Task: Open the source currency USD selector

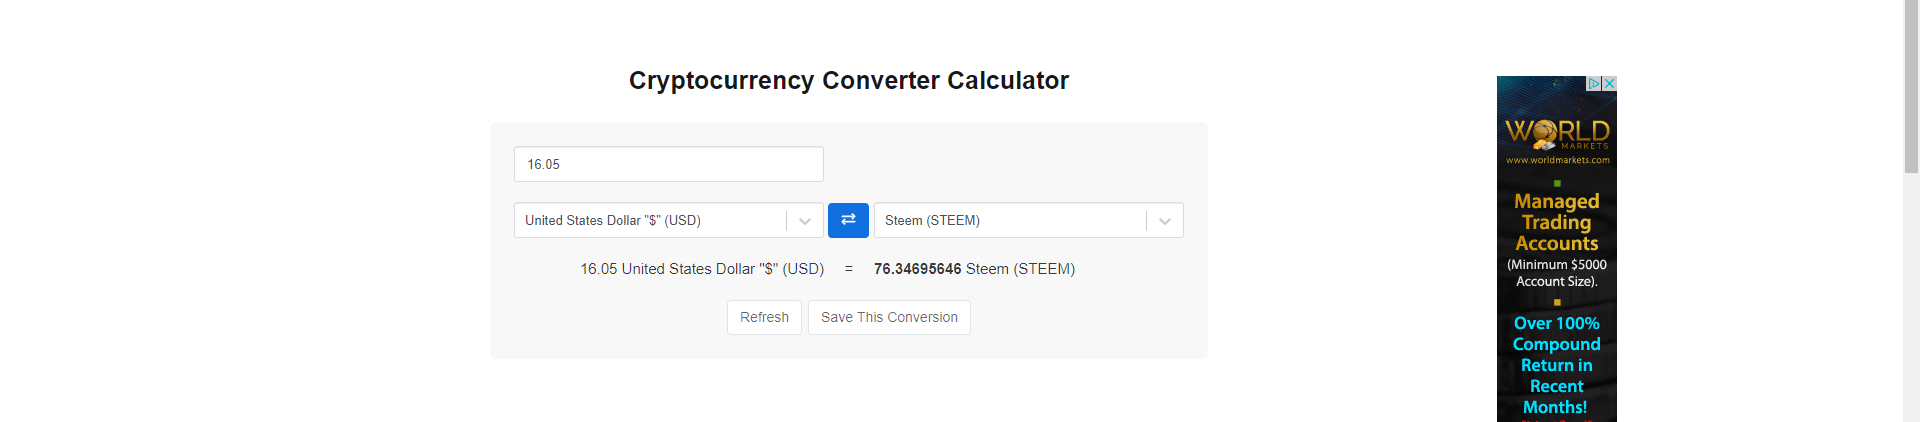Action: pyautogui.click(x=650, y=220)
